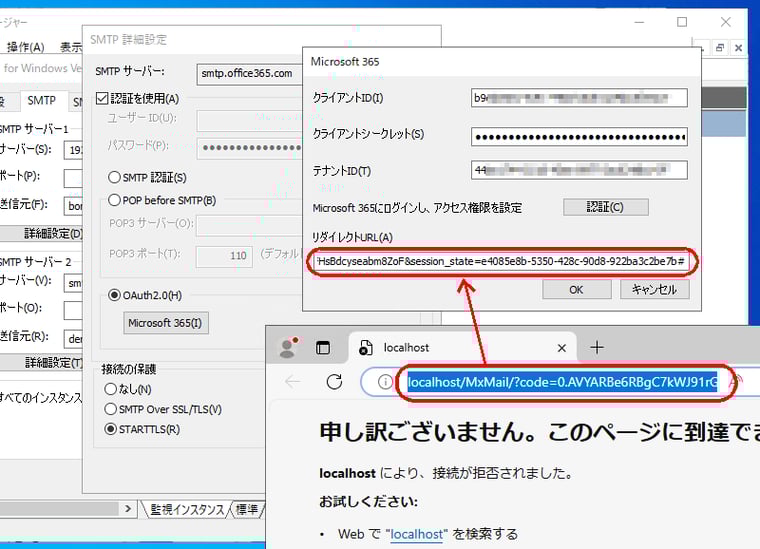760x549 pixels.
Task: Click the read aloud icon in address bar
Action: point(734,382)
